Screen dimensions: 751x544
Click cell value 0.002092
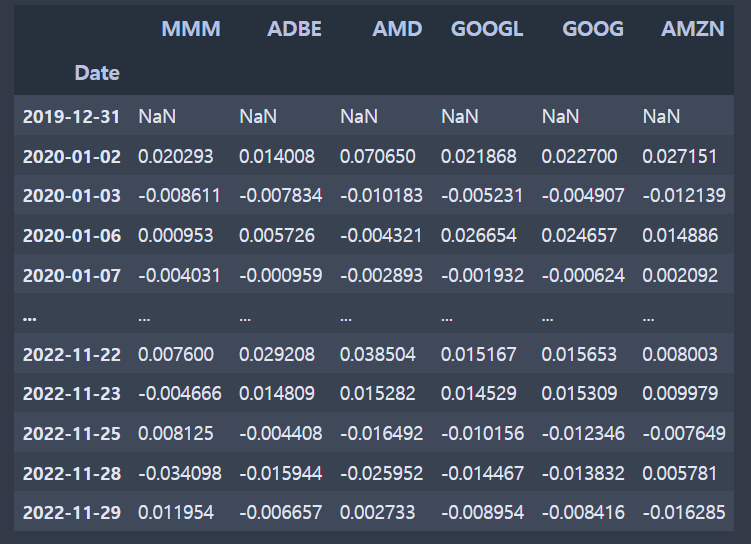[680, 275]
